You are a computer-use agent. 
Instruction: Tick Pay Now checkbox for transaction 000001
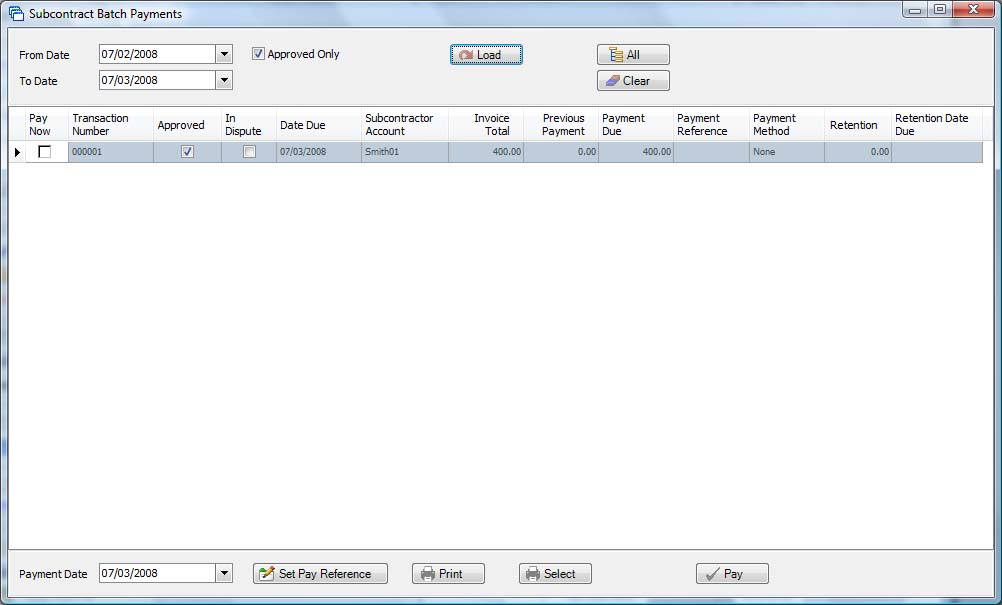(x=44, y=152)
